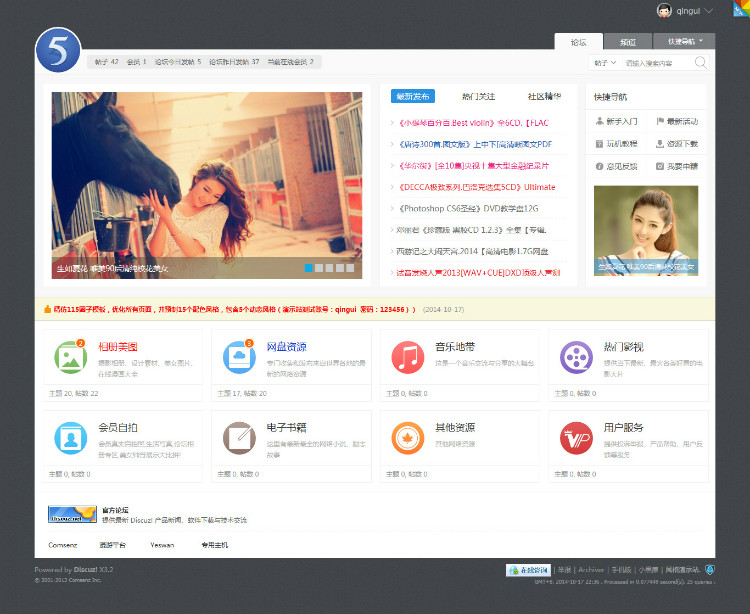The height and width of the screenshot is (614, 750).
Task: Click the shield icon in footer
Action: click(x=710, y=570)
